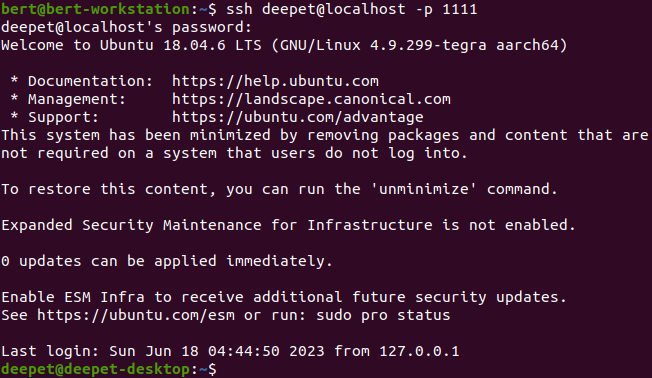Image resolution: width=652 pixels, height=378 pixels.
Task: Click the landscape.canonical.com management URL
Action: click(x=311, y=99)
